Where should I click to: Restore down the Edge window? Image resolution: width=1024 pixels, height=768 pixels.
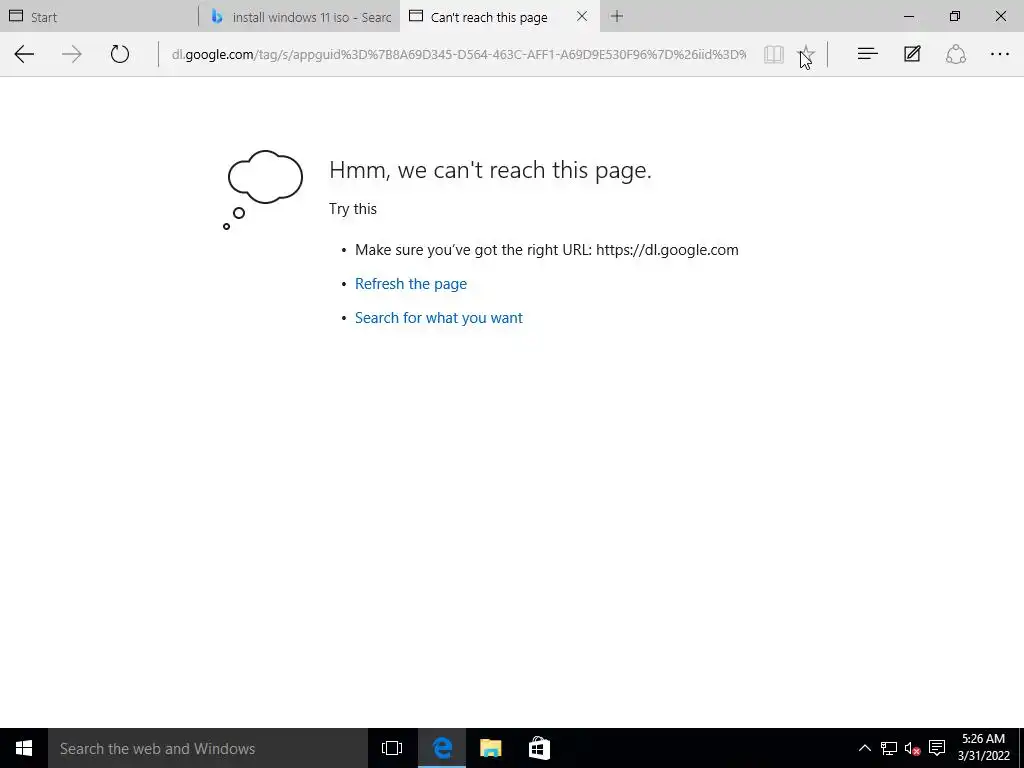pyautogui.click(x=955, y=16)
